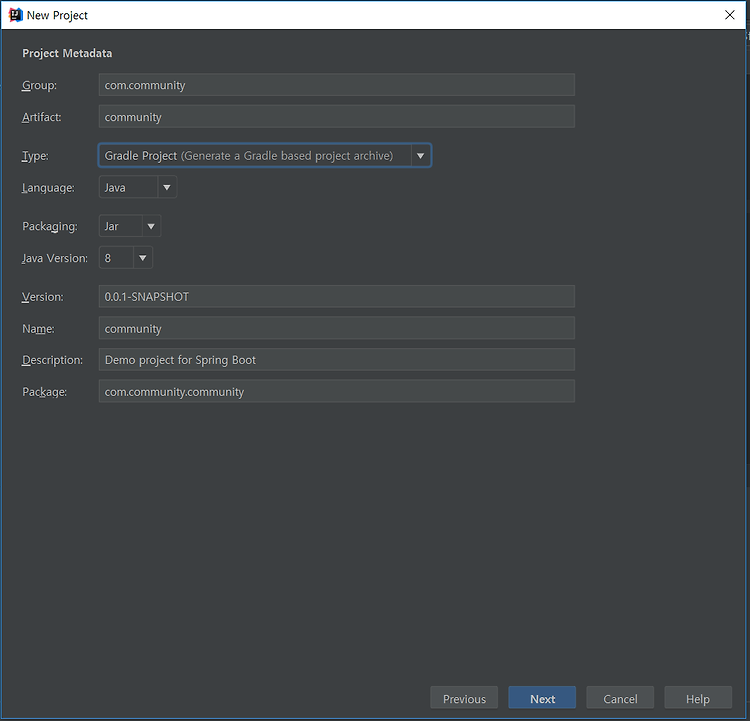Close the New Project dialog
Image resolution: width=750 pixels, height=721 pixels.
[729, 15]
